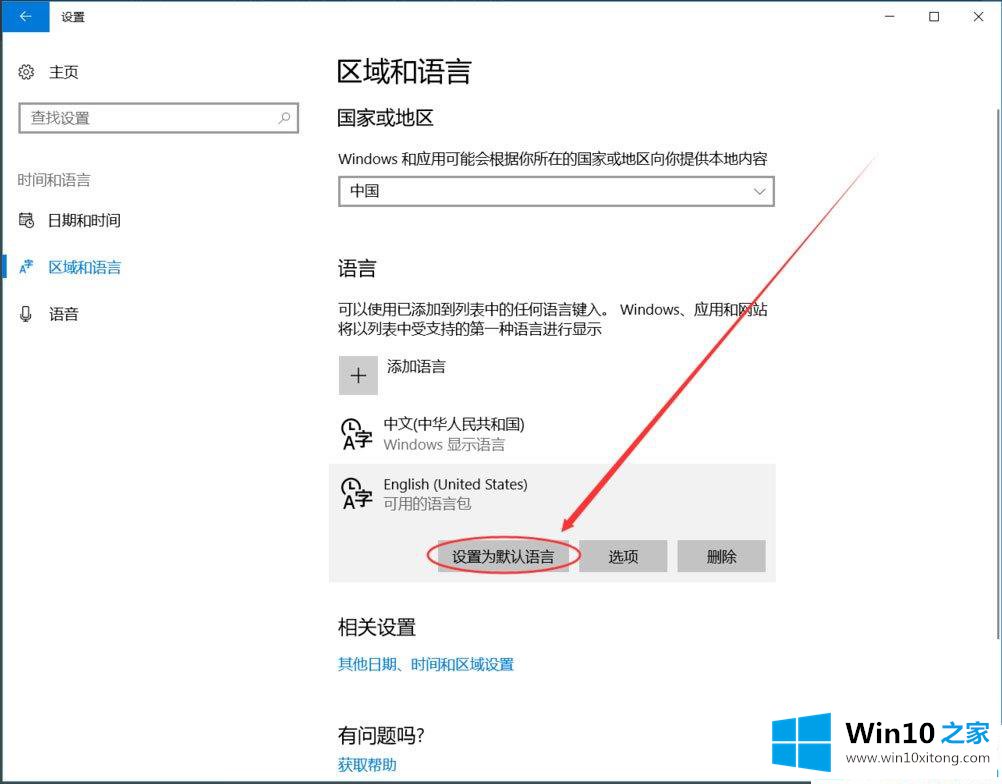The image size is (1002, 784).
Task: Select the 日期和时间 calendar clock icon
Action: coord(26,220)
